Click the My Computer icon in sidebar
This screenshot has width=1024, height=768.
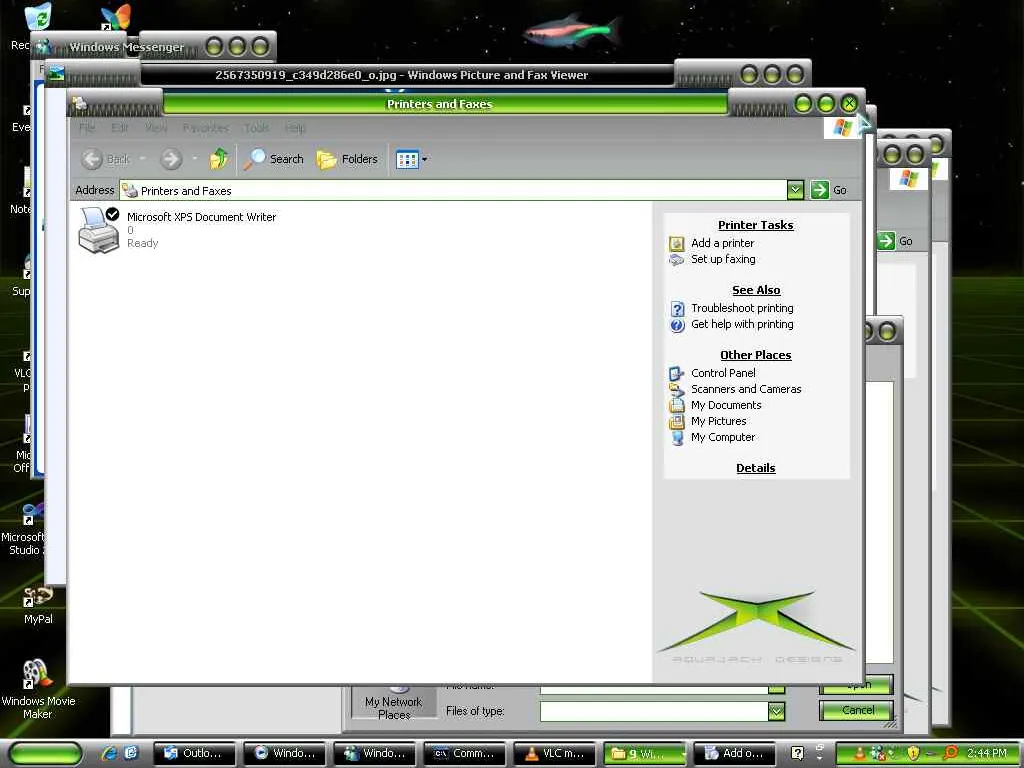[x=677, y=438]
